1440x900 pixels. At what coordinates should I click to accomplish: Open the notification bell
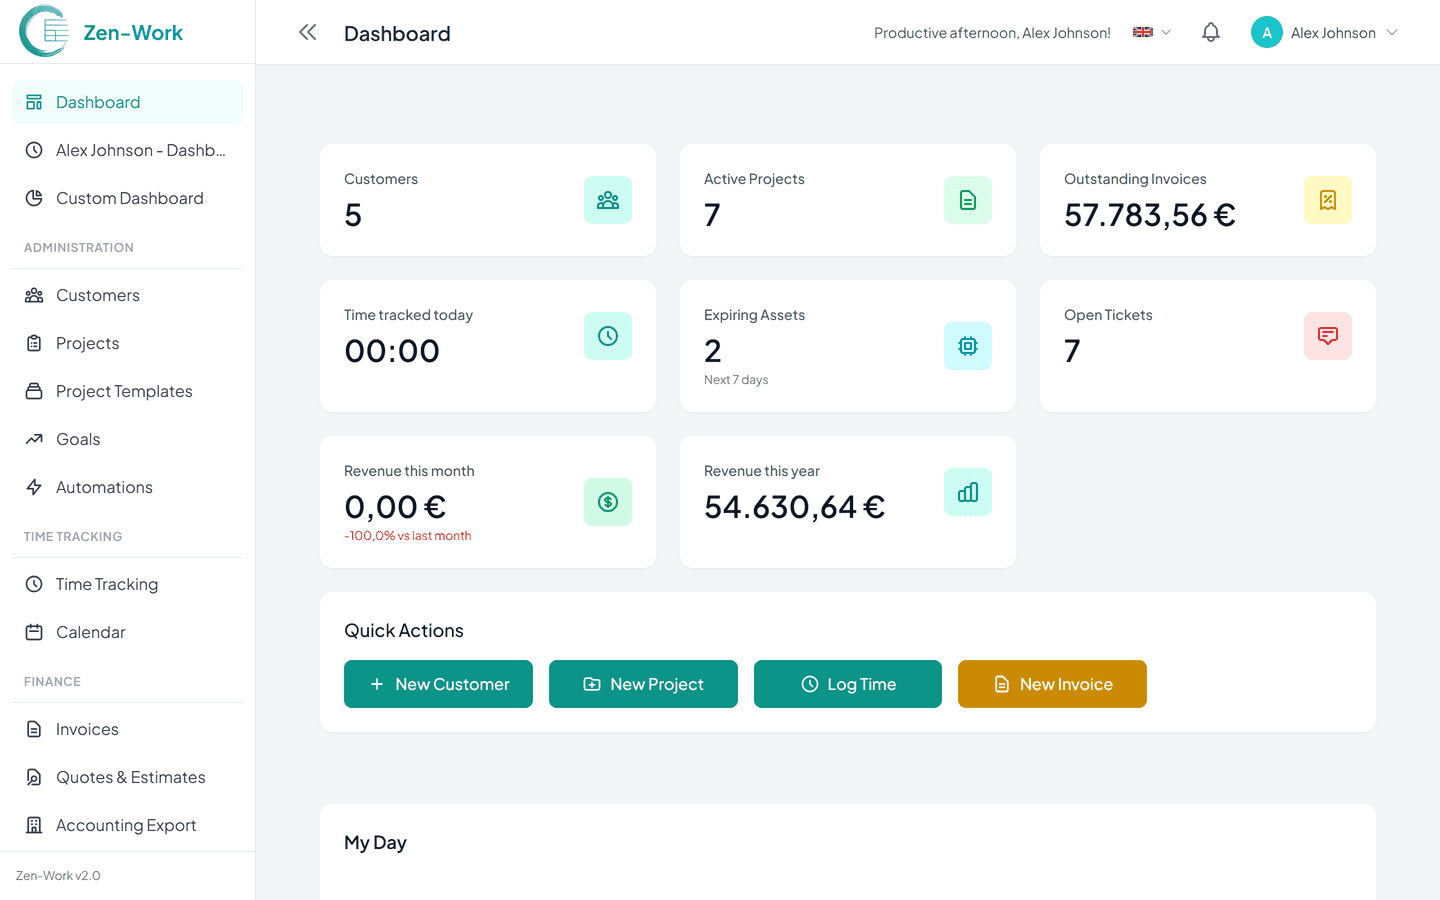pos(1210,32)
